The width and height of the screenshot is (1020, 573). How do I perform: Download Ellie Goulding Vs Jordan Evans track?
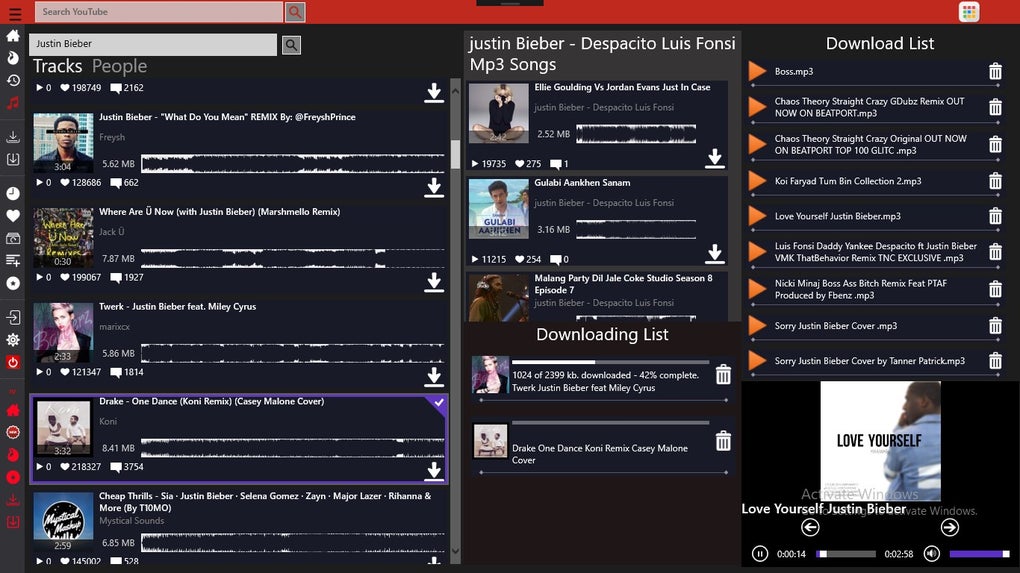tap(715, 158)
